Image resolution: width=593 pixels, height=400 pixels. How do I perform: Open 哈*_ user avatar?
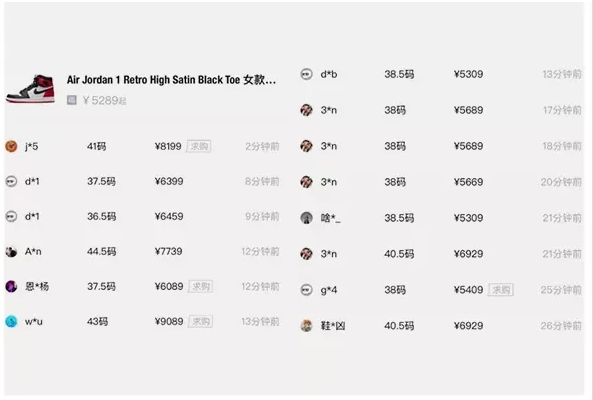click(306, 218)
